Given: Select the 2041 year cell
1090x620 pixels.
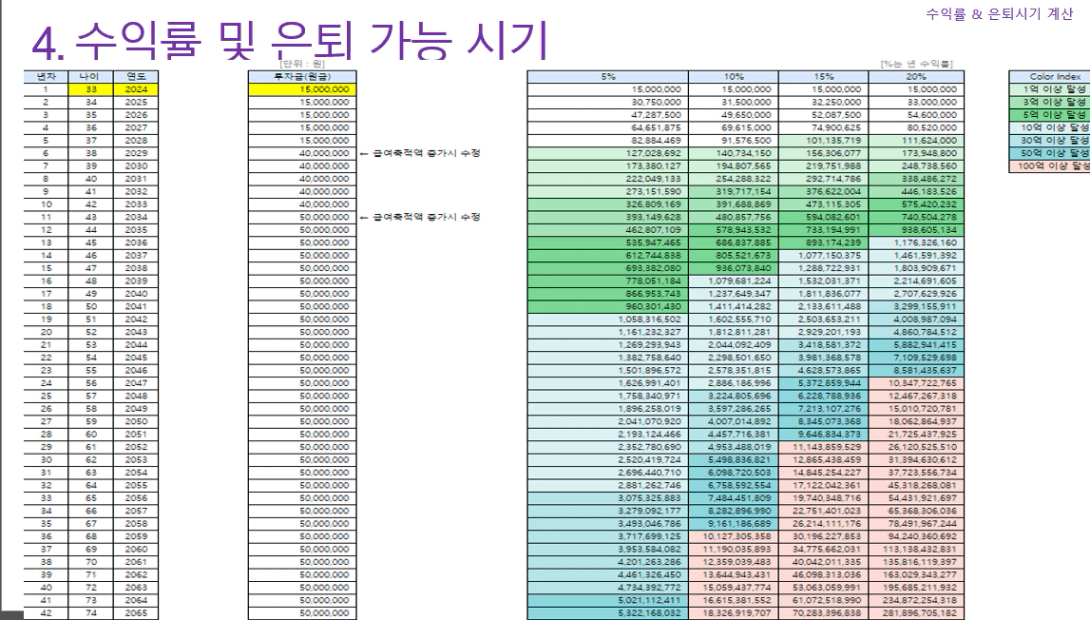Looking at the screenshot, I should (x=136, y=307).
